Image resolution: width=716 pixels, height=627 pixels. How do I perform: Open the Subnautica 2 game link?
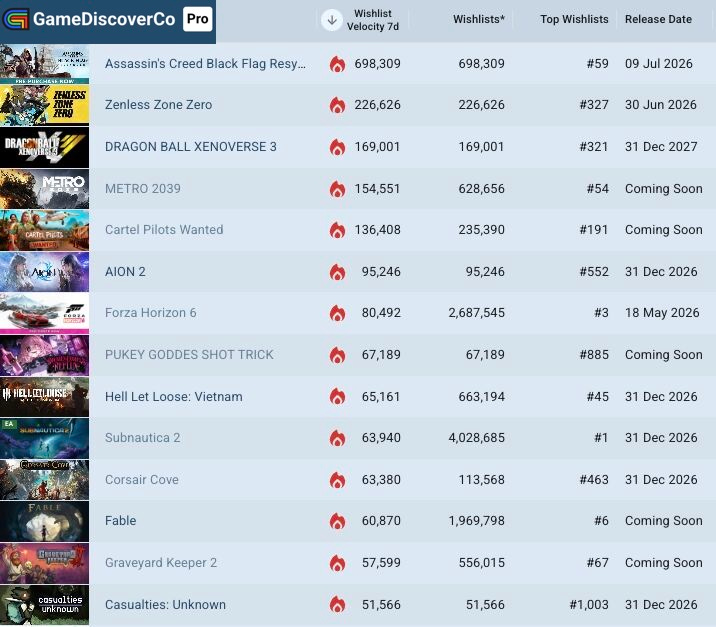(x=142, y=438)
